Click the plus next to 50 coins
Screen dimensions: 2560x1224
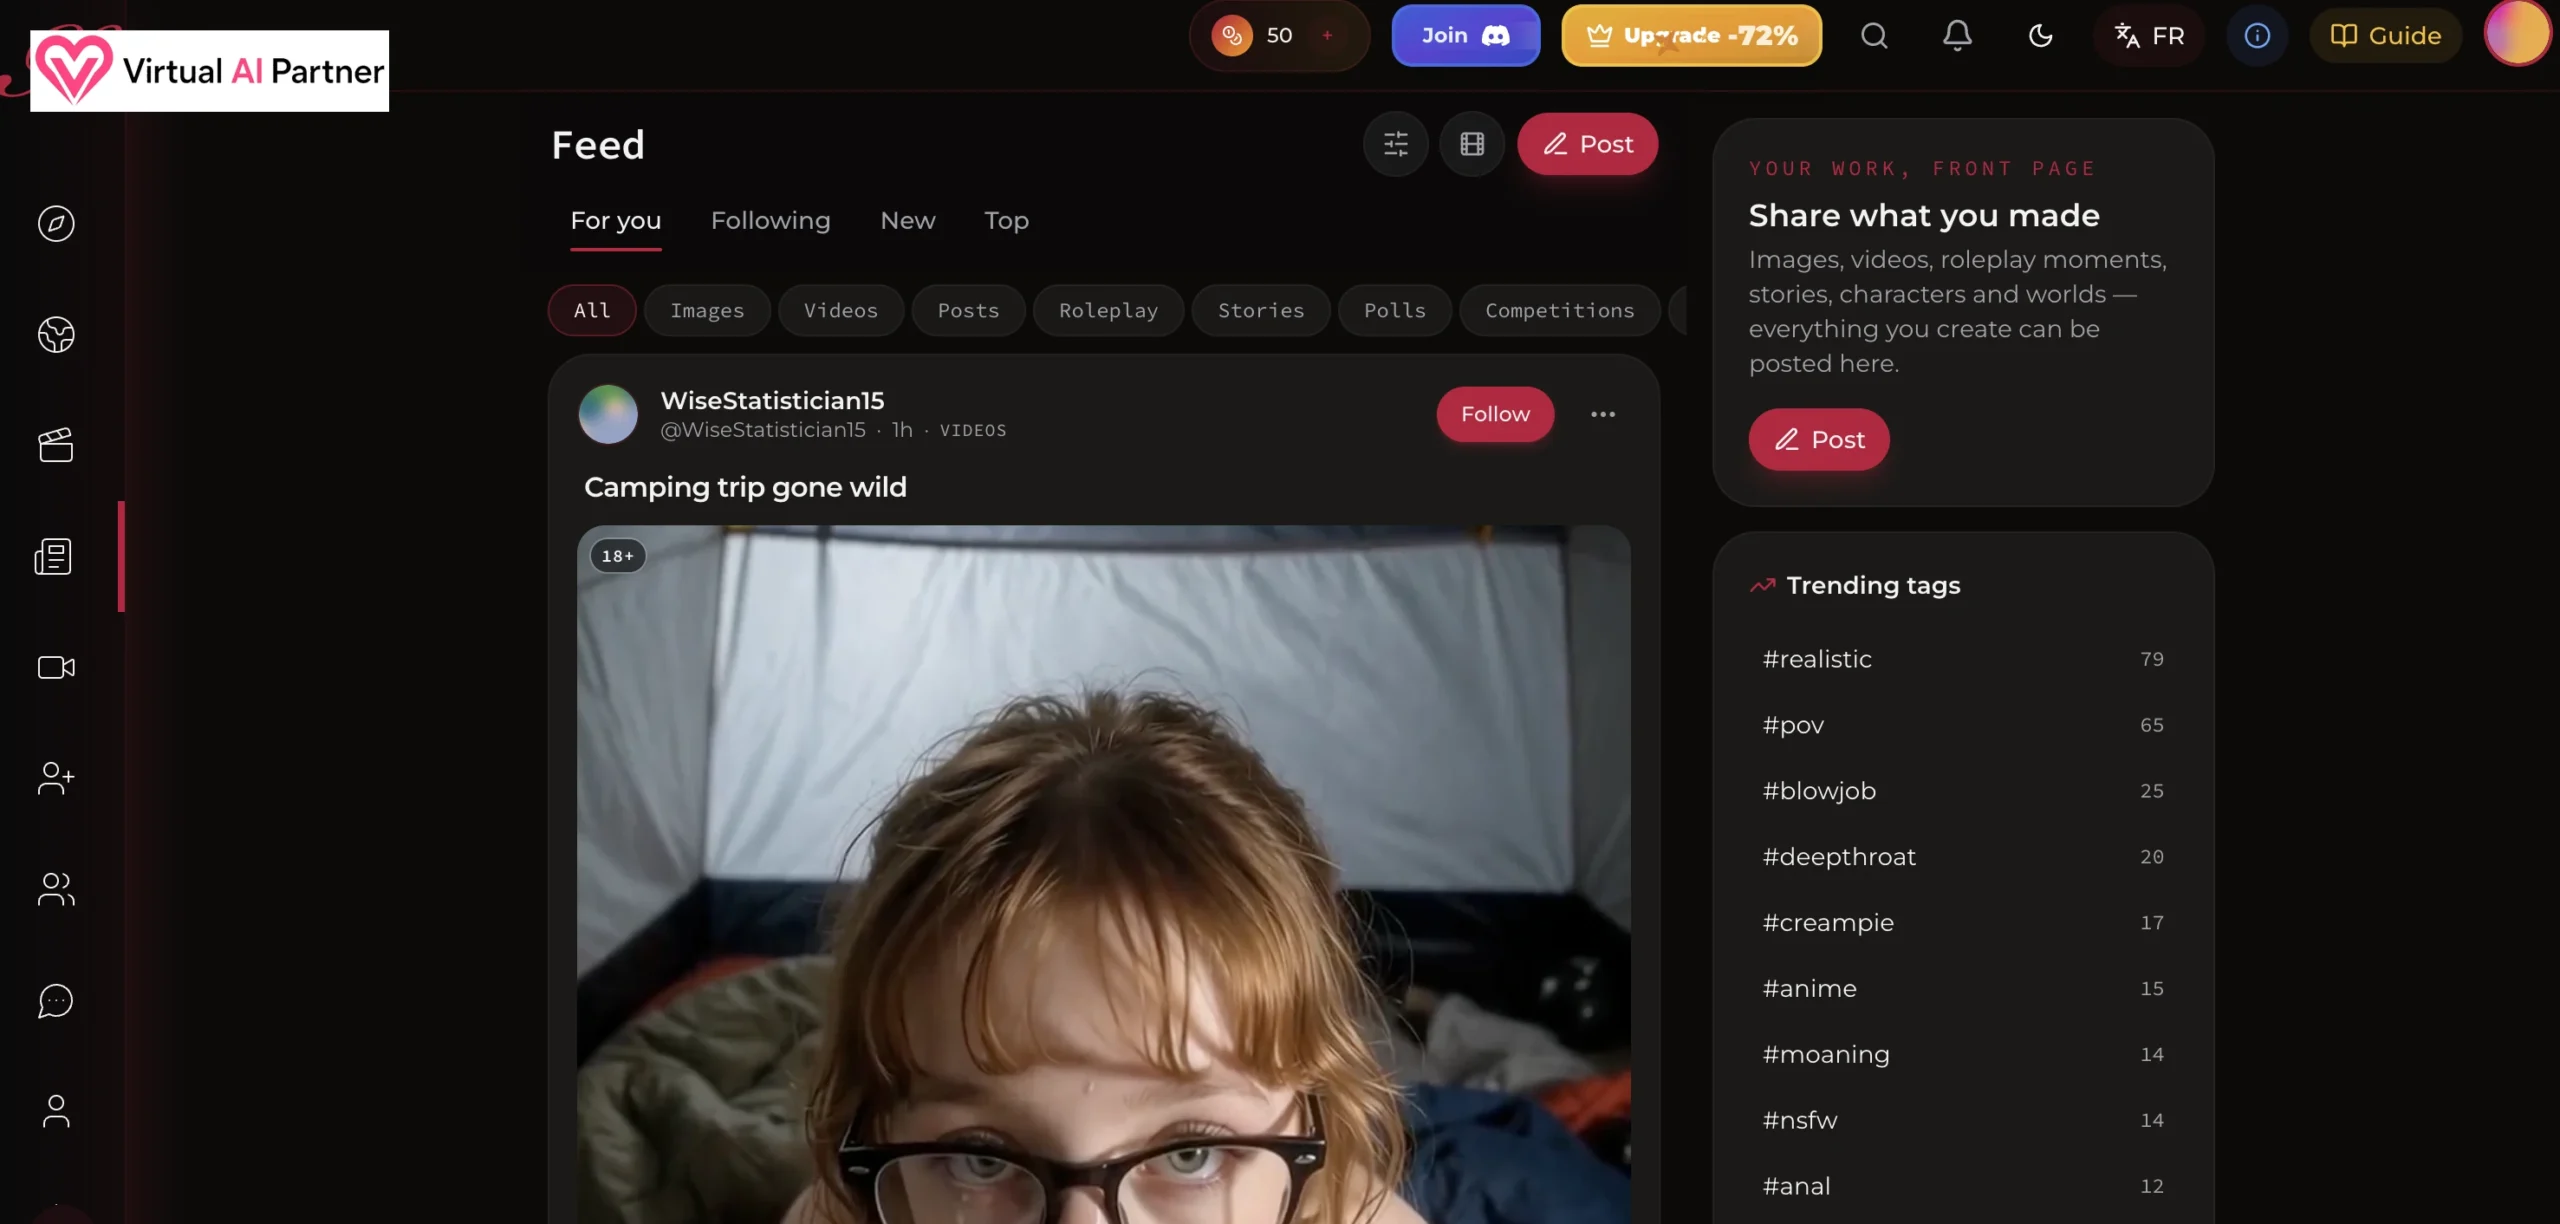tap(1327, 36)
